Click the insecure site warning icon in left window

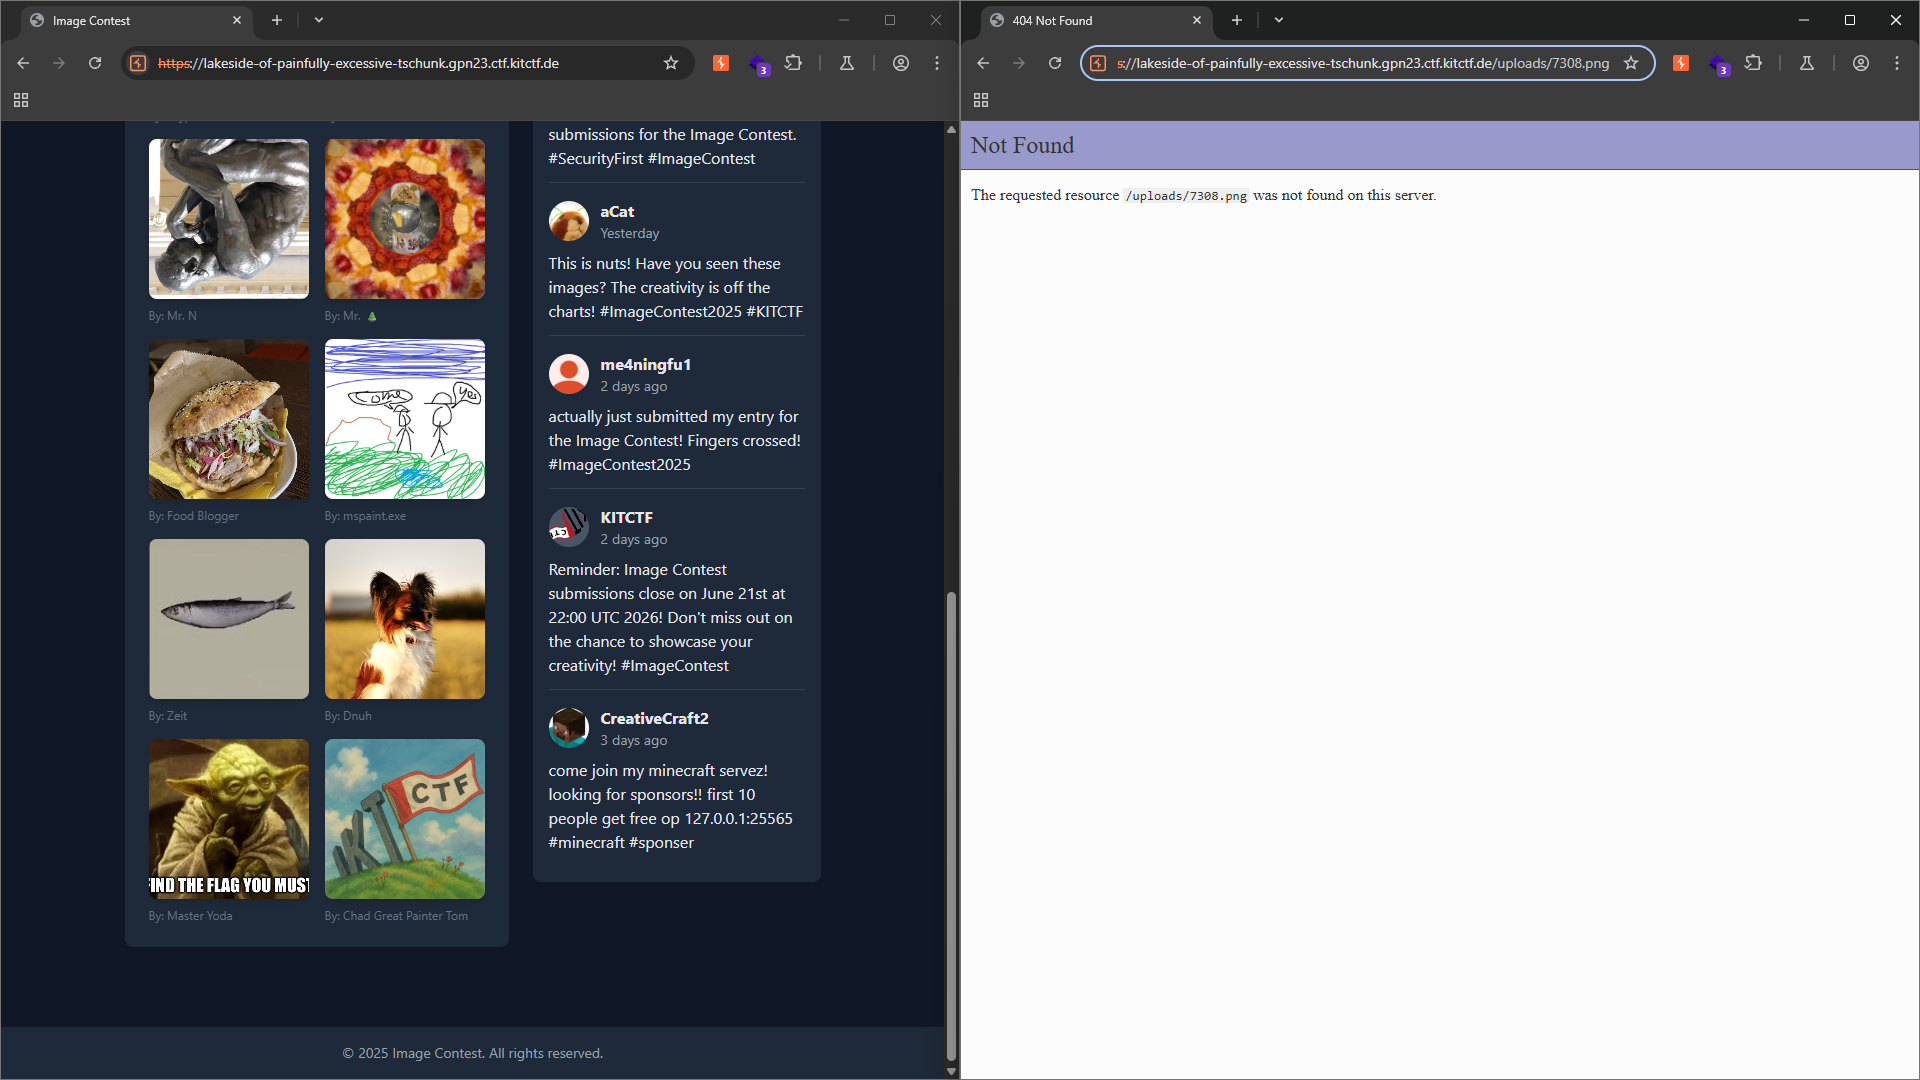coord(139,63)
